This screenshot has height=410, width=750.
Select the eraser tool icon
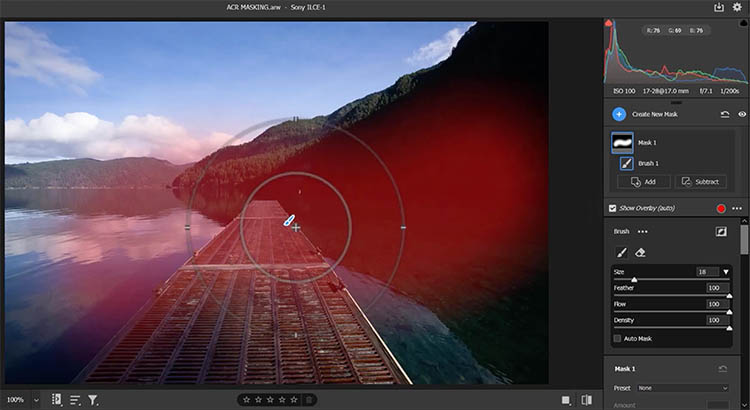[641, 253]
